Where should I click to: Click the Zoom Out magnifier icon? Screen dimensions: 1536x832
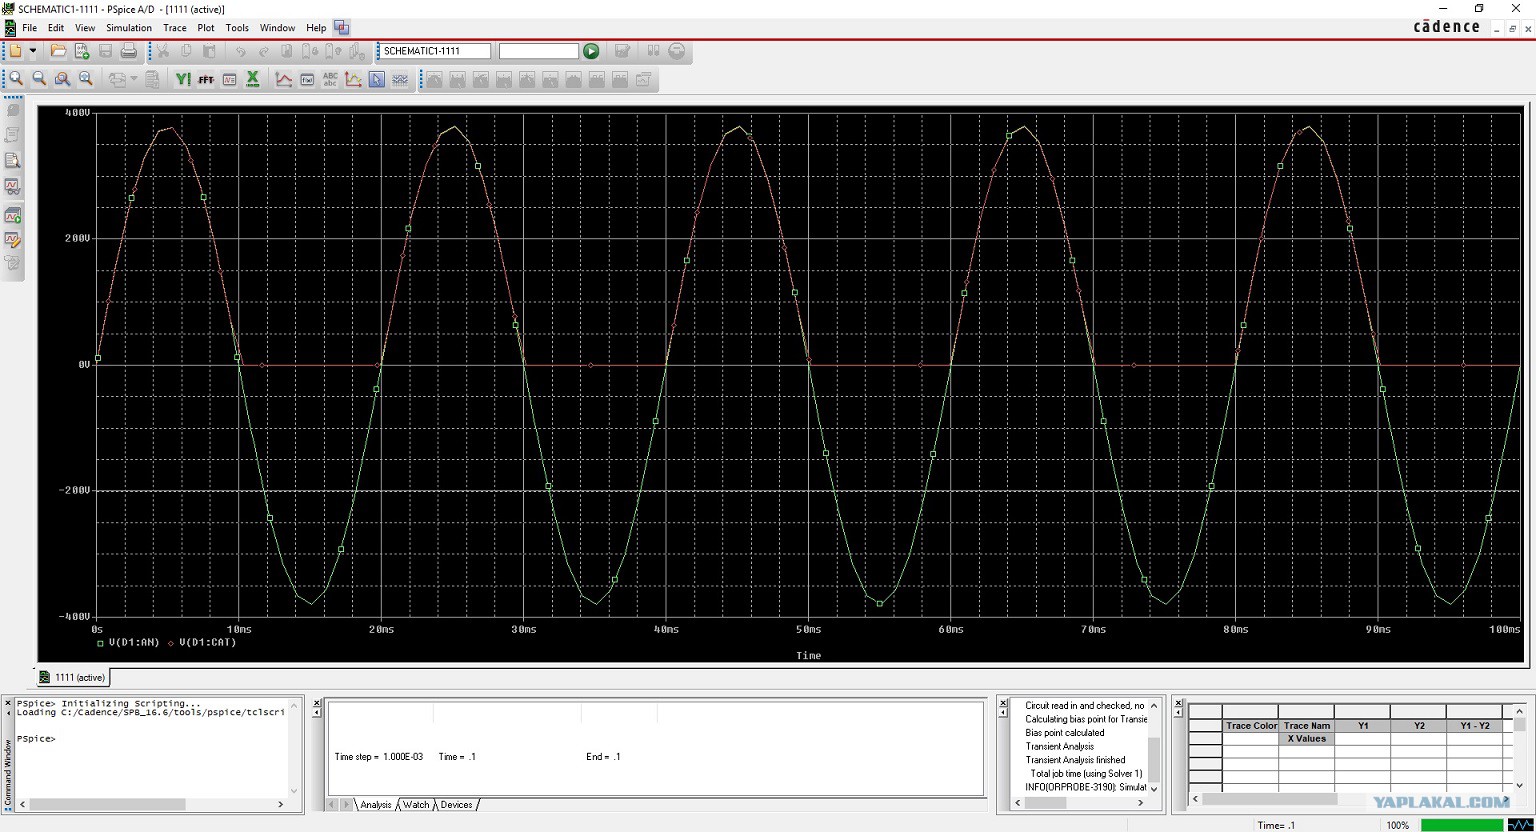[39, 79]
